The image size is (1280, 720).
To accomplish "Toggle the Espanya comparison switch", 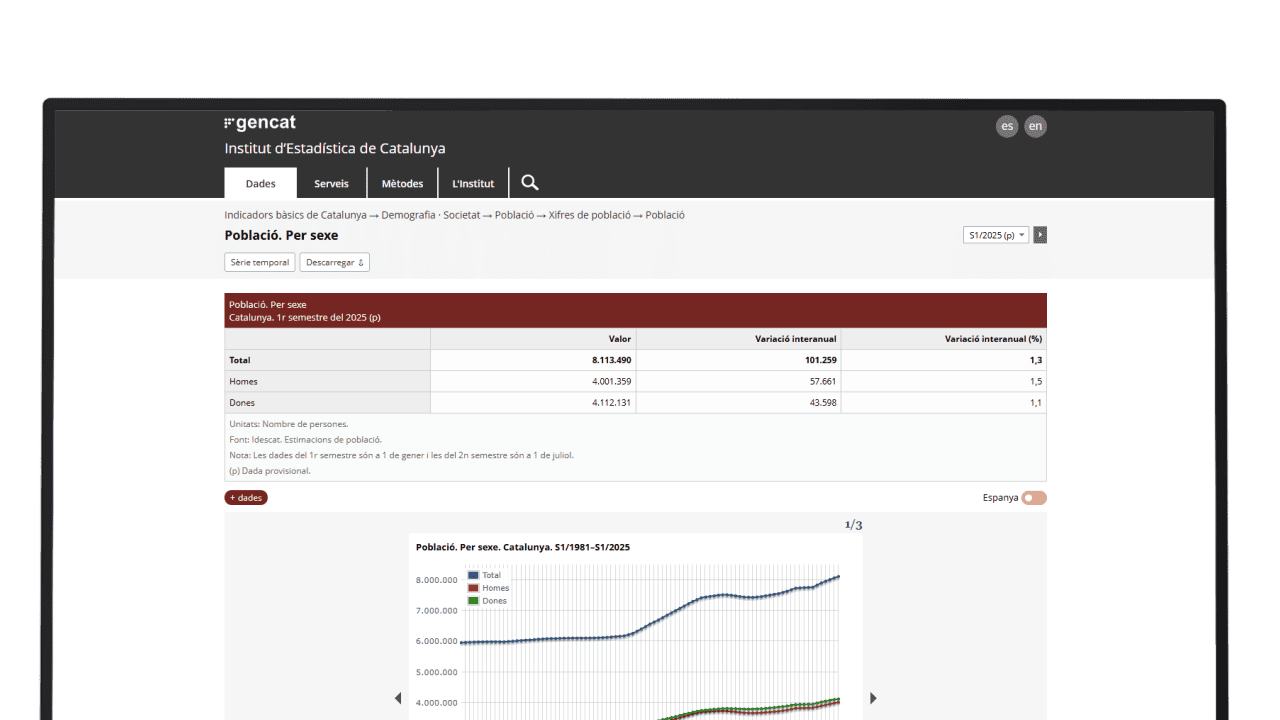I will click(x=1033, y=498).
